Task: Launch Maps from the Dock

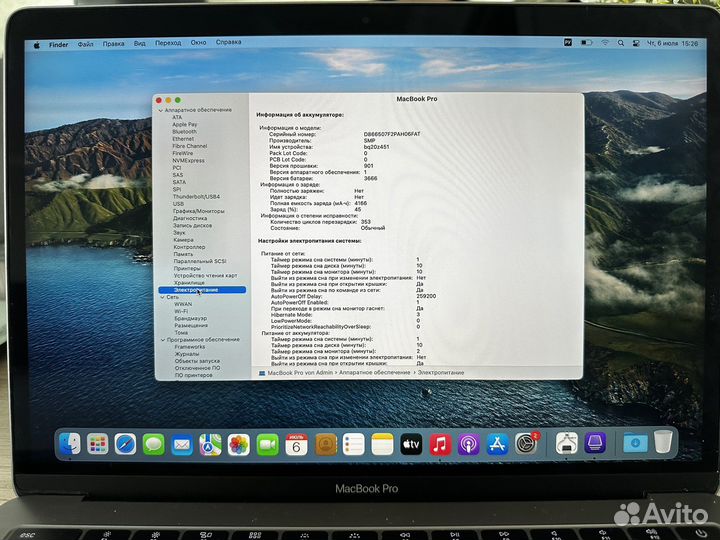Action: coord(210,444)
